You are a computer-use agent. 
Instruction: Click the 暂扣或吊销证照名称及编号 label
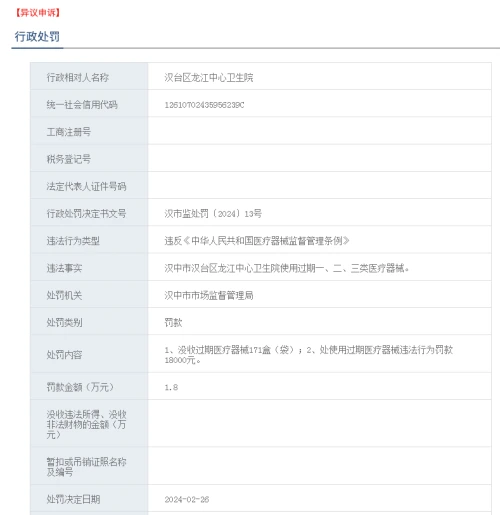coord(86,467)
